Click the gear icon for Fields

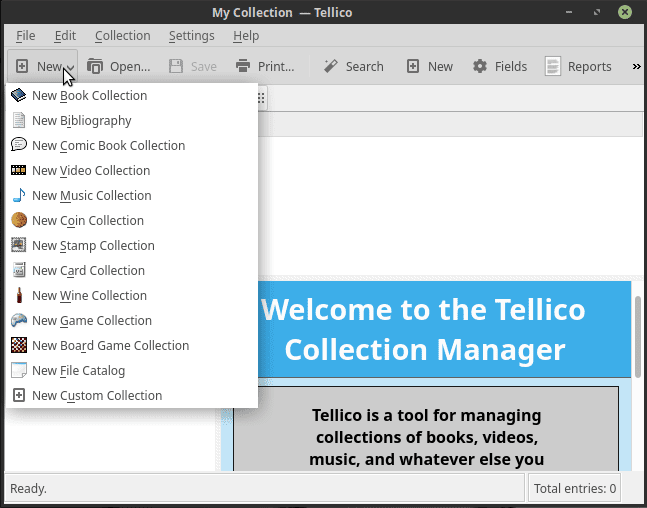[479, 66]
